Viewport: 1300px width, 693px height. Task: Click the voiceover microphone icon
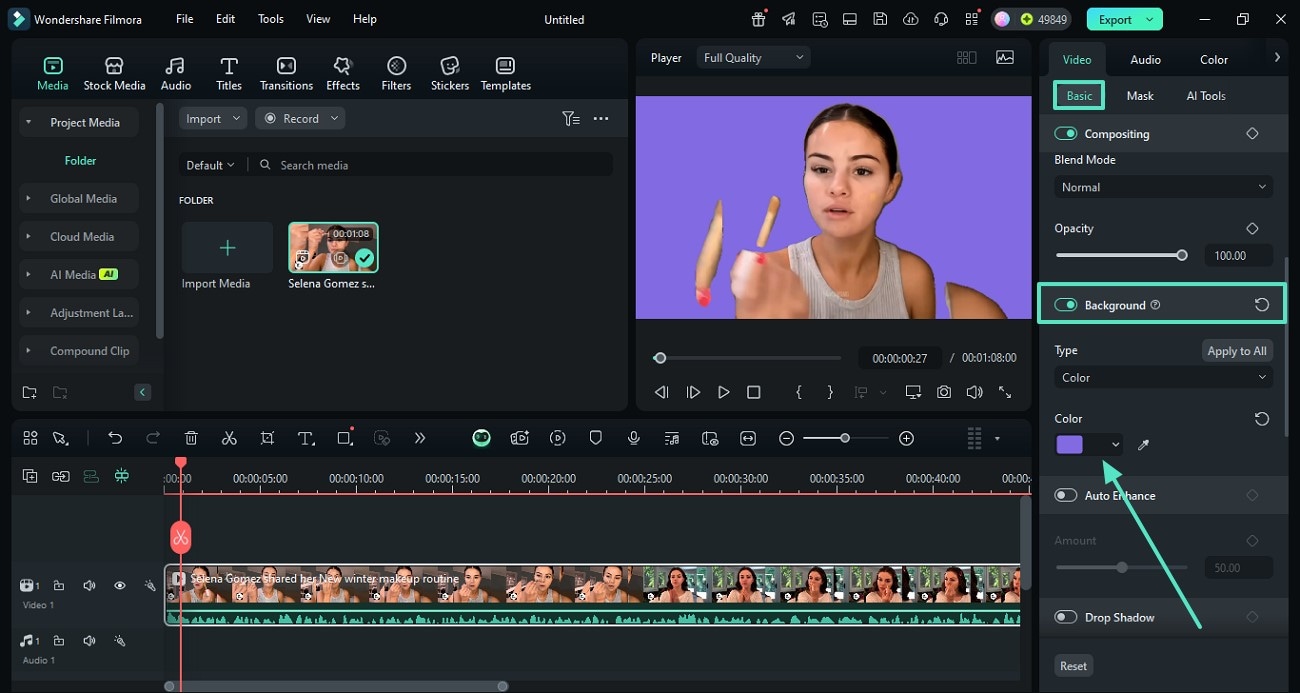(x=633, y=438)
